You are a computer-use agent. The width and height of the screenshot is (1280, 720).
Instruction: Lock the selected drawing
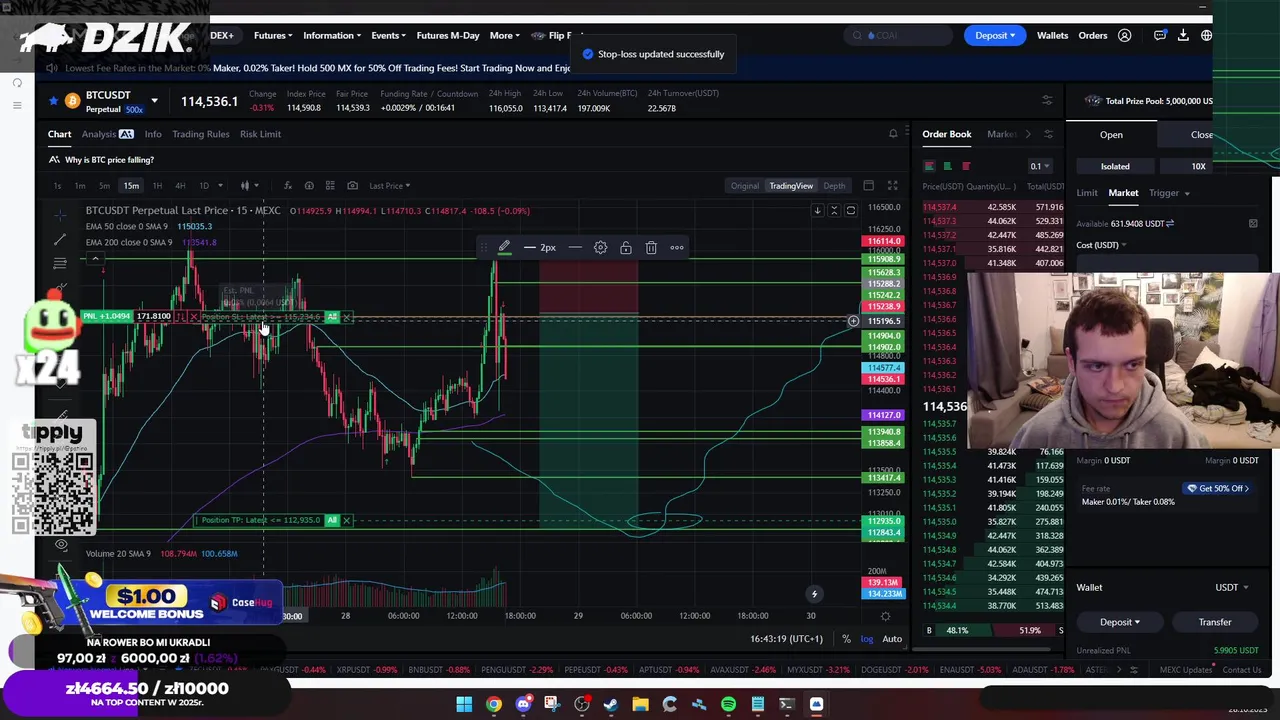click(626, 247)
